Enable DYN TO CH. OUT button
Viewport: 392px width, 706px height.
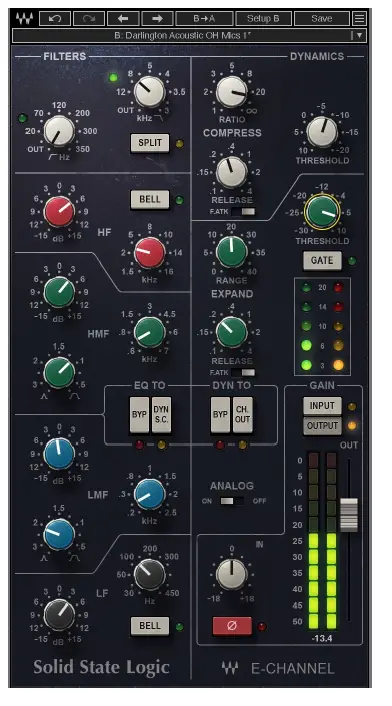tap(243, 414)
